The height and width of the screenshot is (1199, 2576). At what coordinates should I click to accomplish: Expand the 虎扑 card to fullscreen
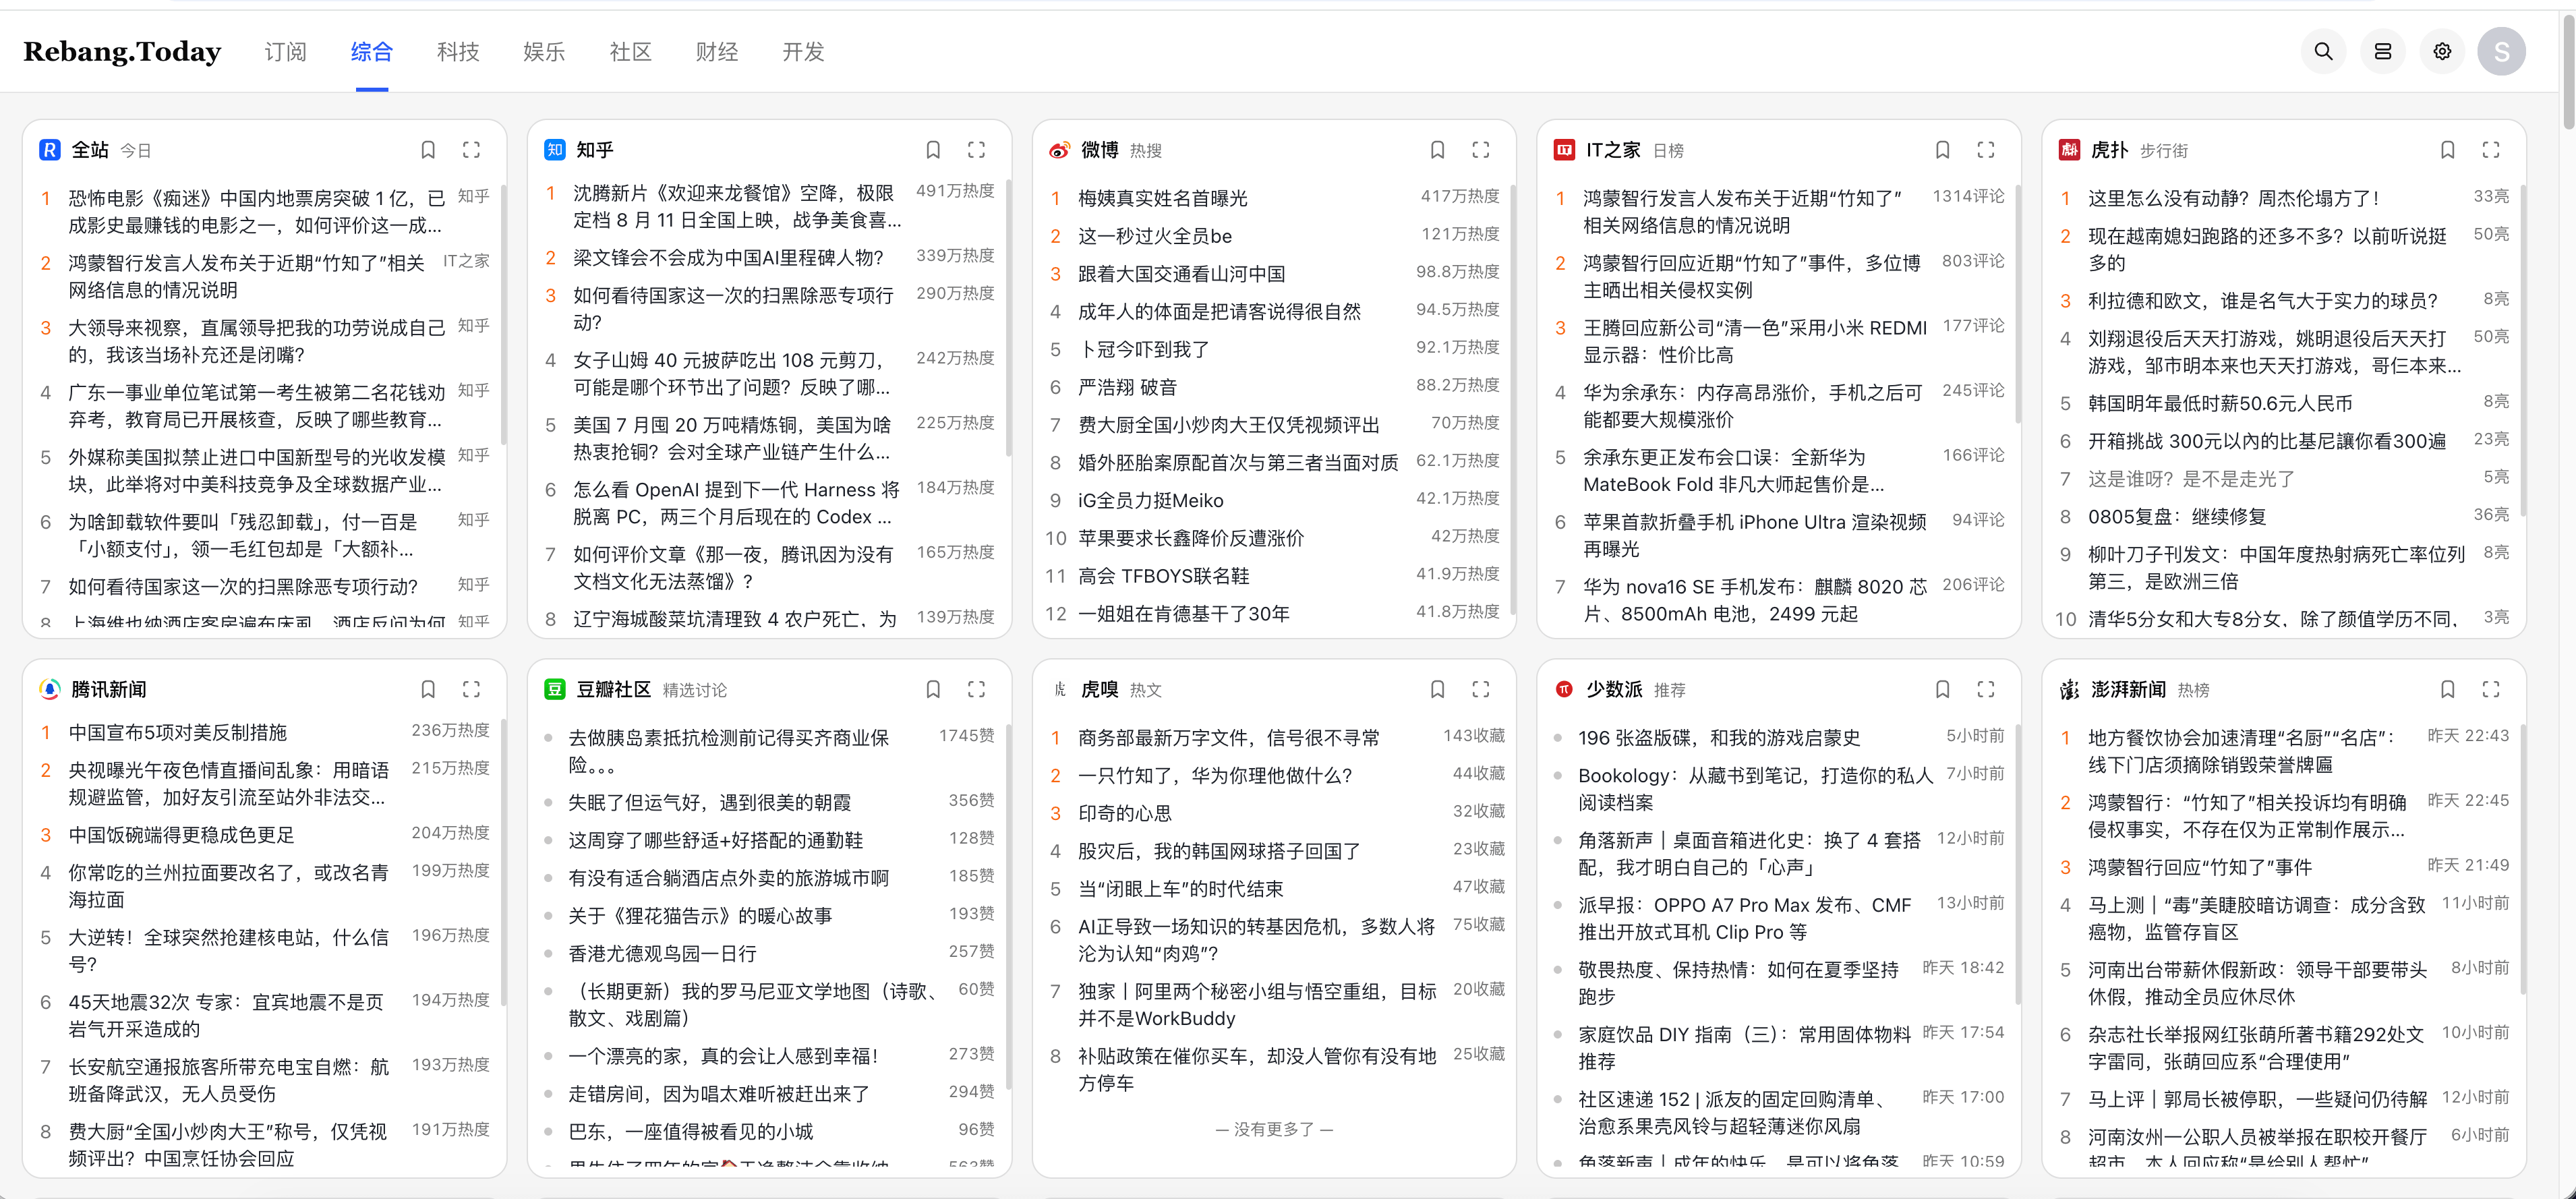[2491, 150]
